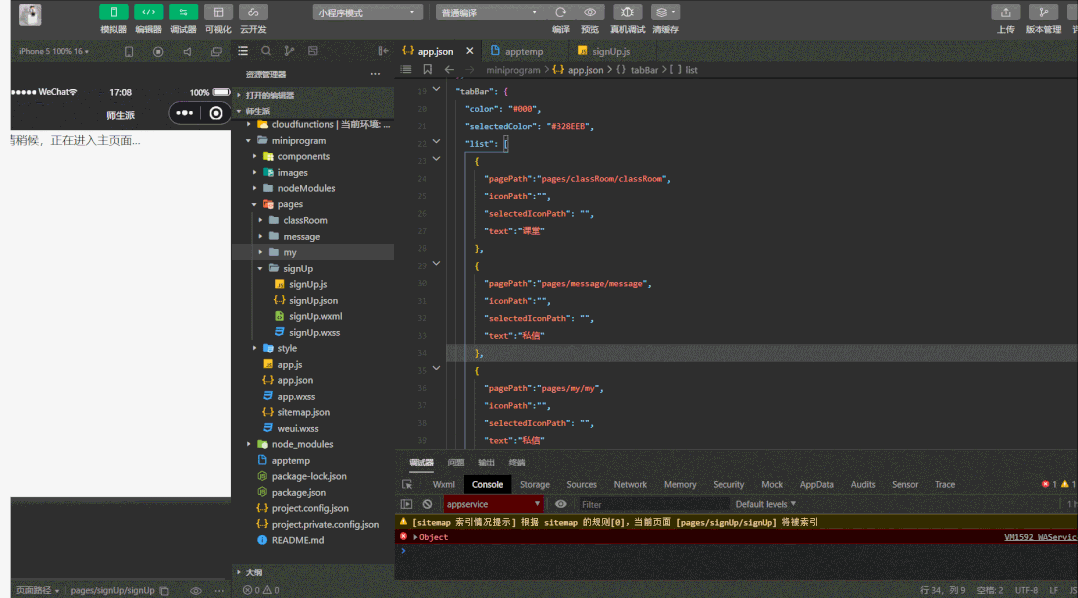This screenshot has height=598, width=1078.
Task: Switch to the apptemp editor tab
Action: pyautogui.click(x=522, y=52)
